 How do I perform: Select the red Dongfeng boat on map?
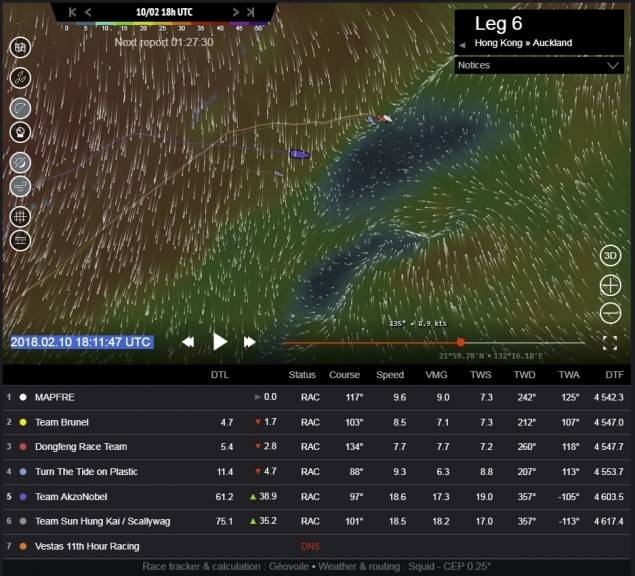(x=381, y=118)
